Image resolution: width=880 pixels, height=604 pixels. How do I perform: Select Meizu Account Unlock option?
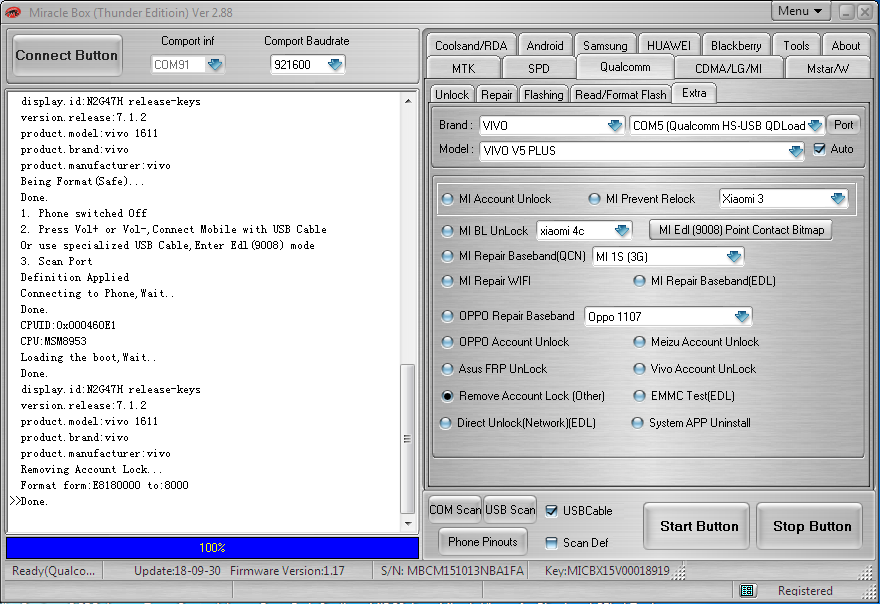pyautogui.click(x=639, y=342)
